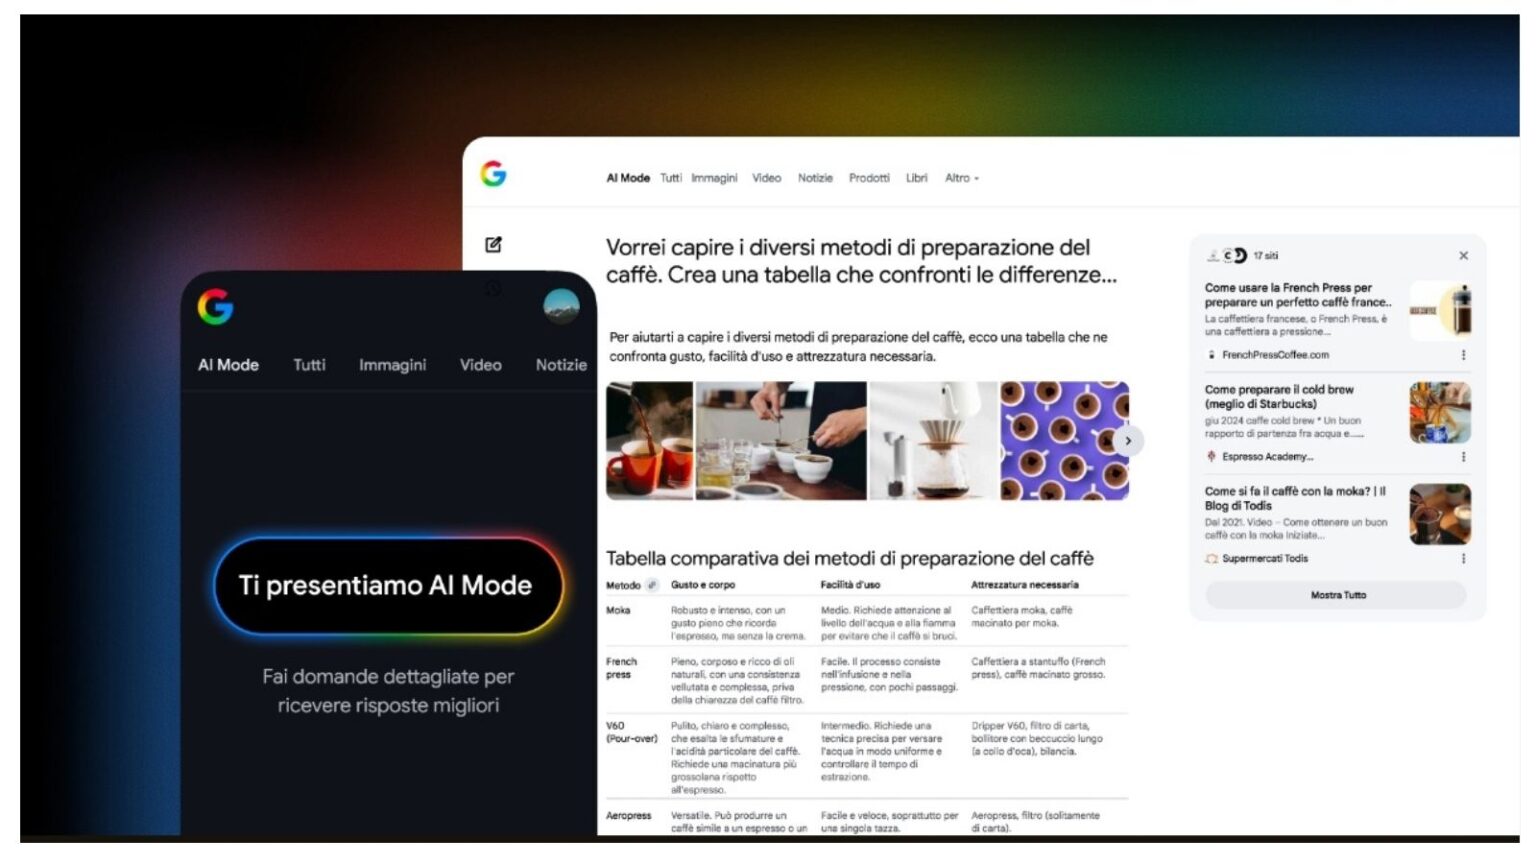Click the Google logo on the phone screen

point(215,307)
